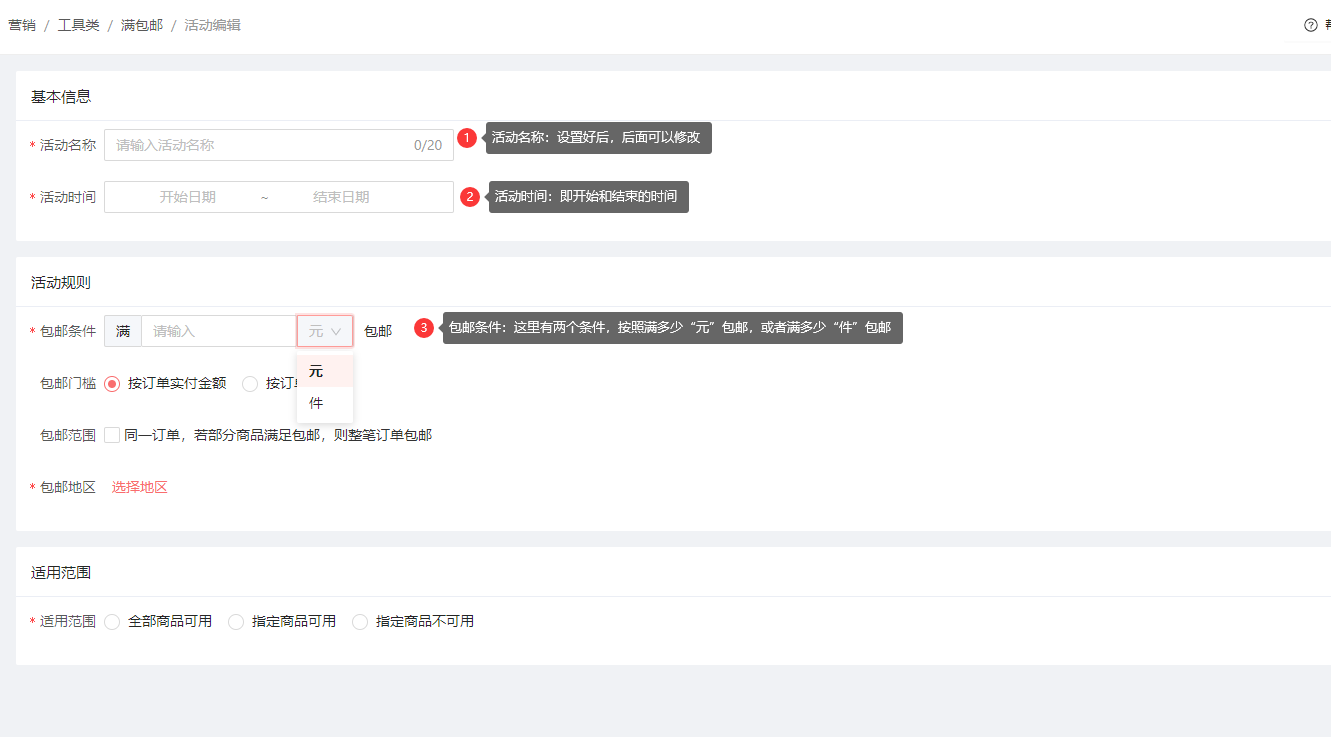The height and width of the screenshot is (737, 1331).
Task: Click the red number 2 badge
Action: click(x=469, y=197)
